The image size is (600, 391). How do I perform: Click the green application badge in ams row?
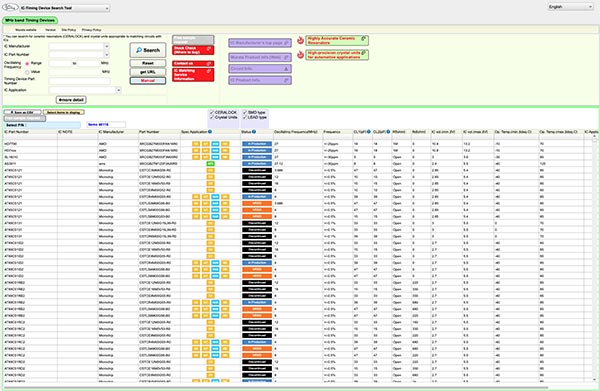point(210,164)
